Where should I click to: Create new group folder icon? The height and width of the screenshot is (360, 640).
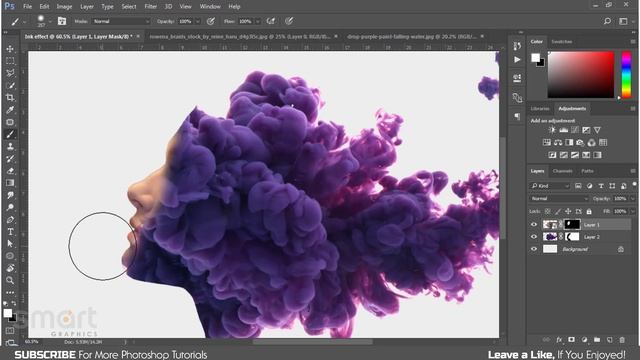coord(597,340)
